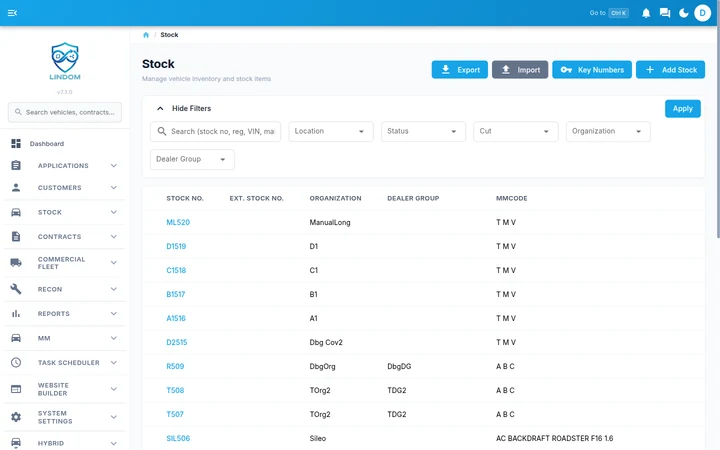
Task: Expand the Stock sidebar chevron
Action: pos(113,212)
